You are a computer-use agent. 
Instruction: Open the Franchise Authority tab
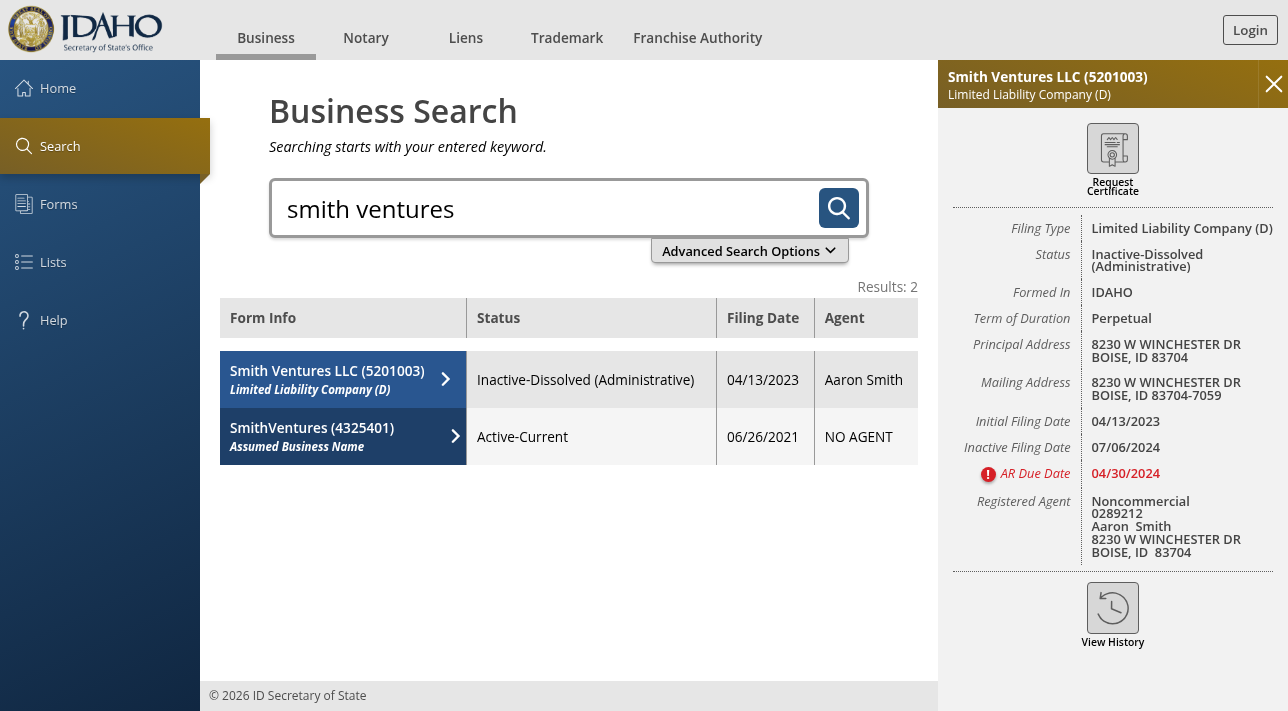tap(698, 38)
